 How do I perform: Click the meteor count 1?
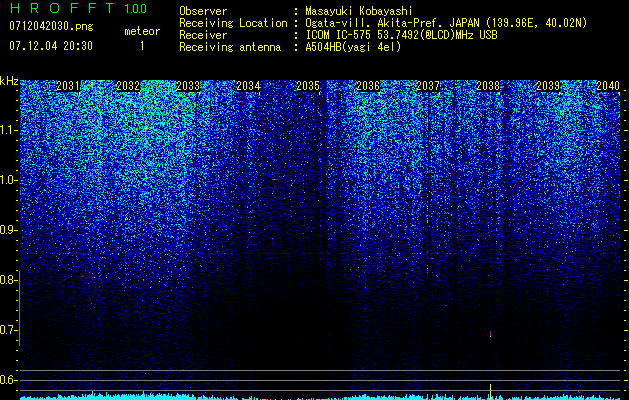(x=142, y=46)
